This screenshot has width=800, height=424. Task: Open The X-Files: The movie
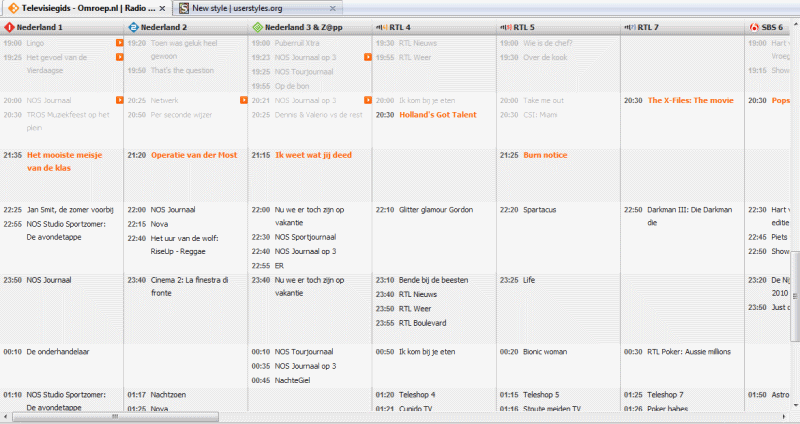pyautogui.click(x=690, y=101)
